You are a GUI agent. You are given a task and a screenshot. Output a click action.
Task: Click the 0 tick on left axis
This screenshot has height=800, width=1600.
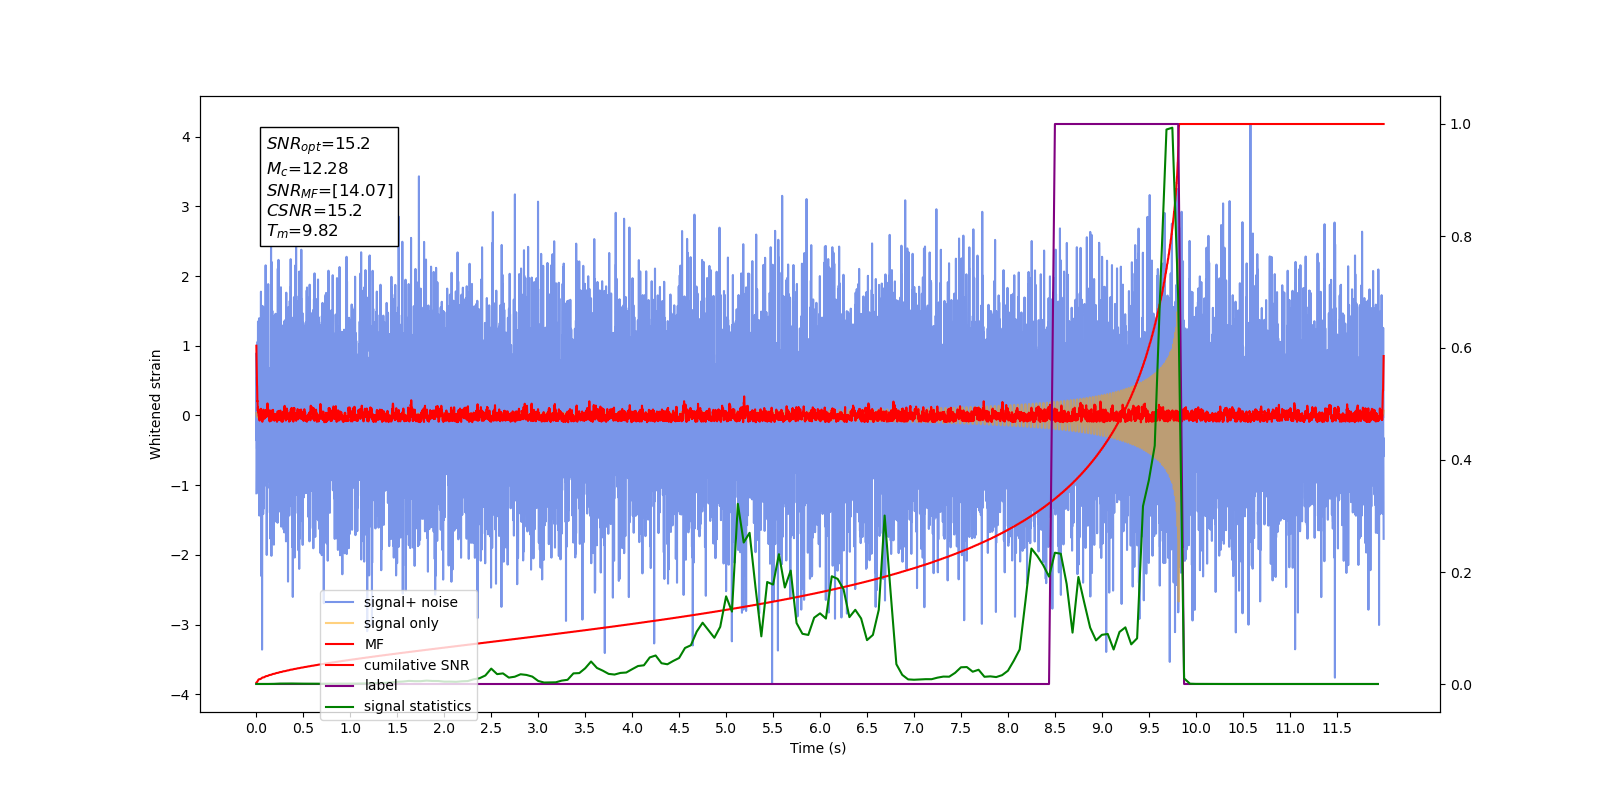[x=186, y=416]
